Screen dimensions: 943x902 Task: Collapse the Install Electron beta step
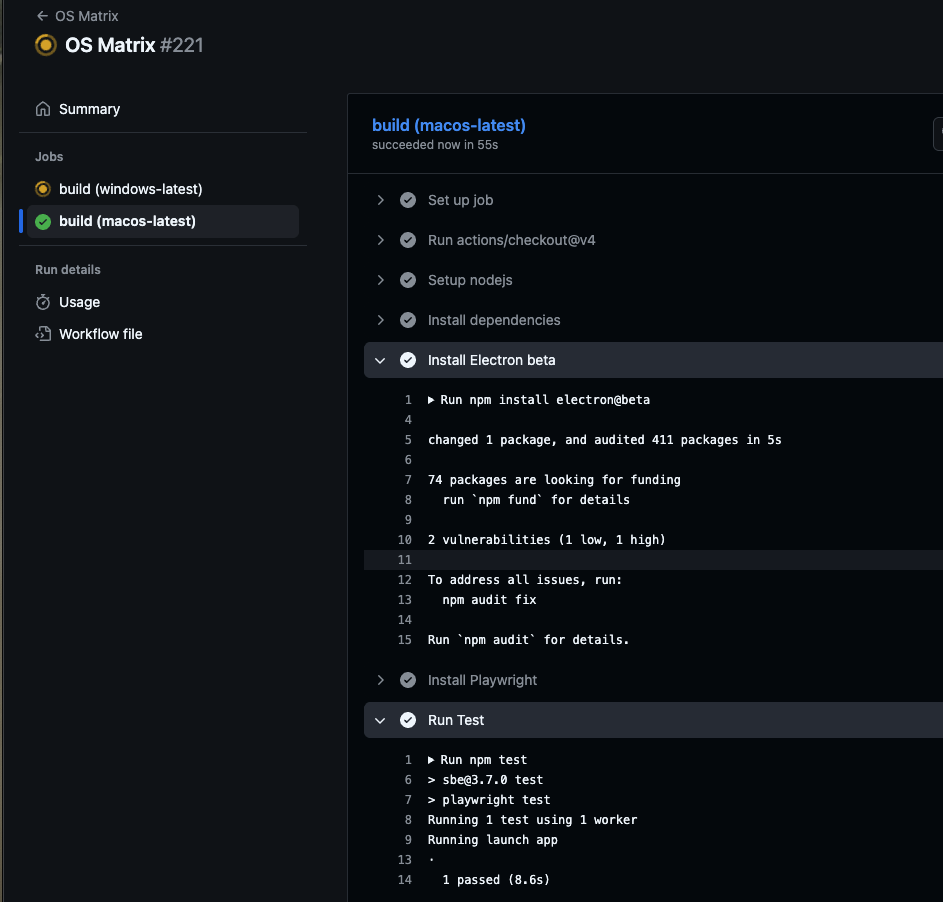click(x=379, y=360)
